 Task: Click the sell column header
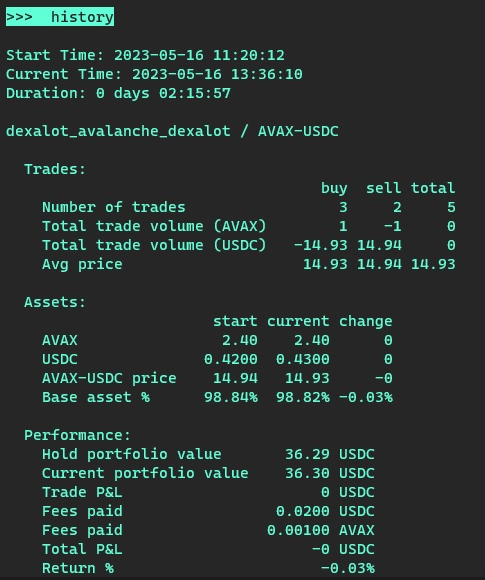pyautogui.click(x=384, y=188)
